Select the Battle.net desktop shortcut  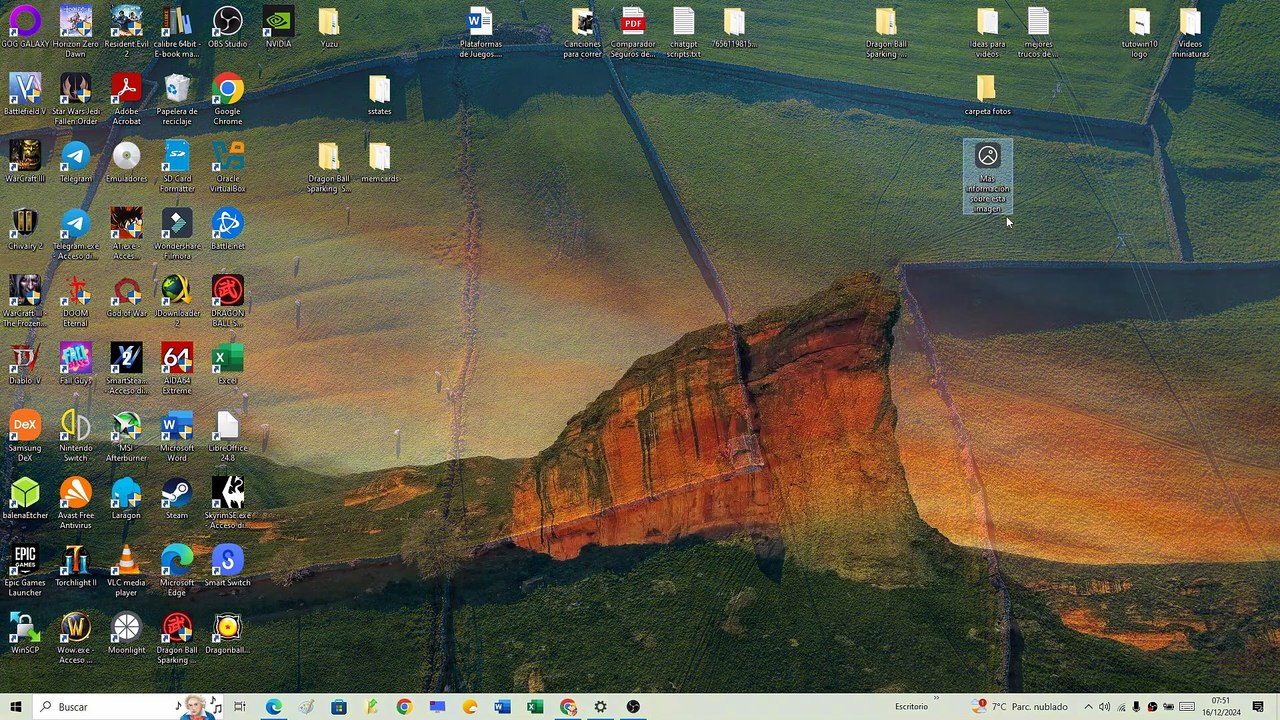(228, 229)
